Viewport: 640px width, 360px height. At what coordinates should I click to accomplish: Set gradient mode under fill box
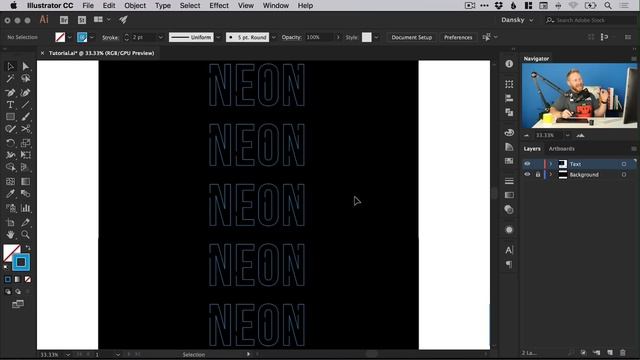click(x=18, y=279)
